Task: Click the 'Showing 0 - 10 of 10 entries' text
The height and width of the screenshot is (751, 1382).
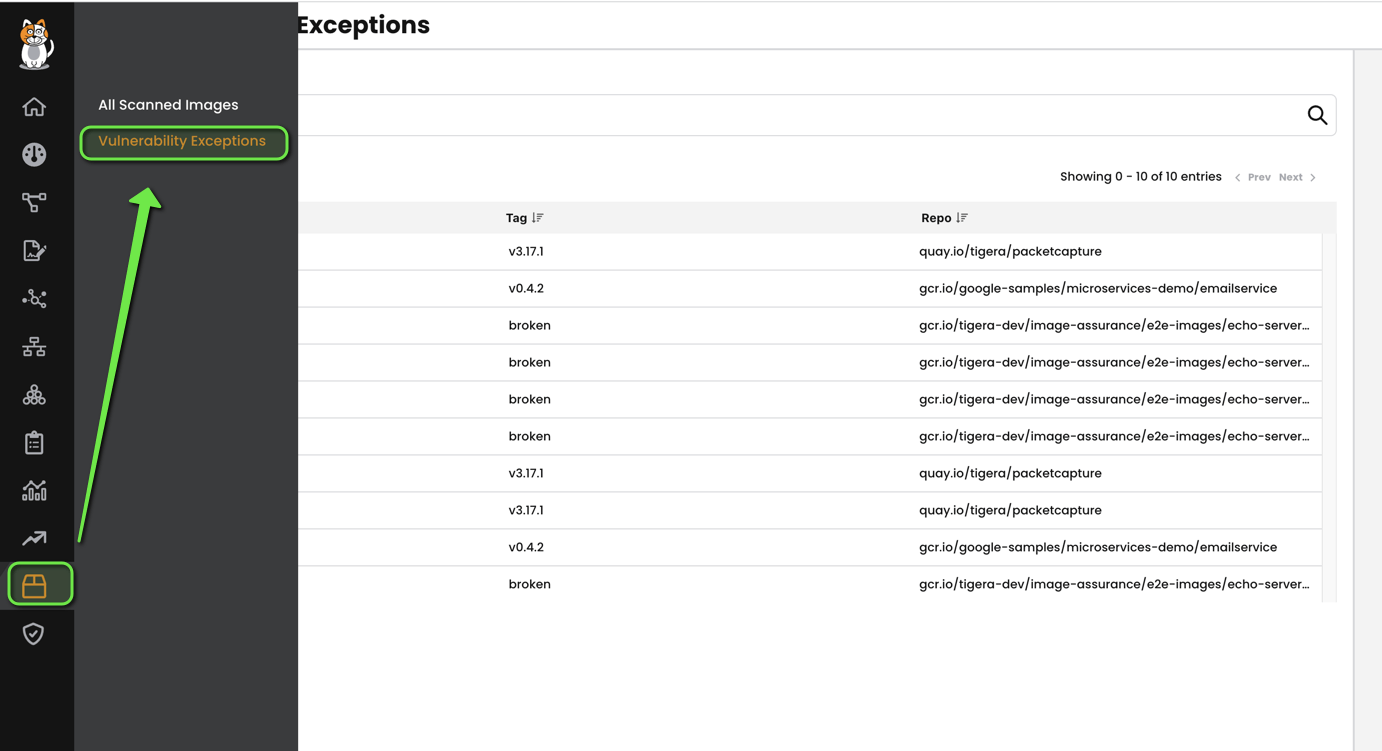Action: pos(1141,177)
